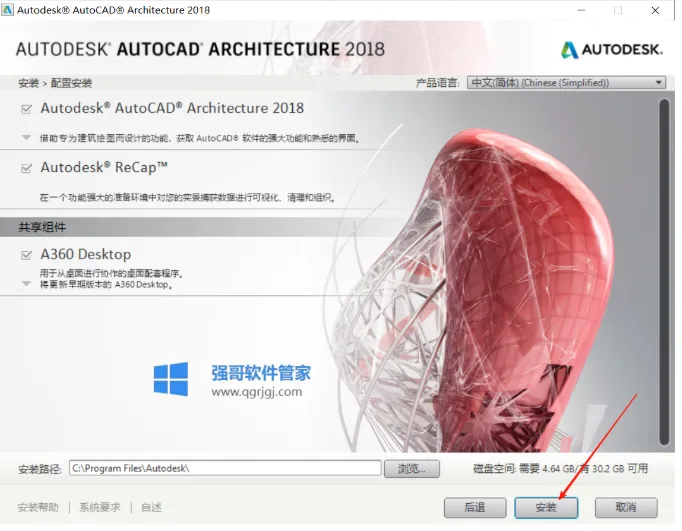This screenshot has width=682, height=531.
Task: Click the Autodesk ReCap product title
Action: click(104, 167)
